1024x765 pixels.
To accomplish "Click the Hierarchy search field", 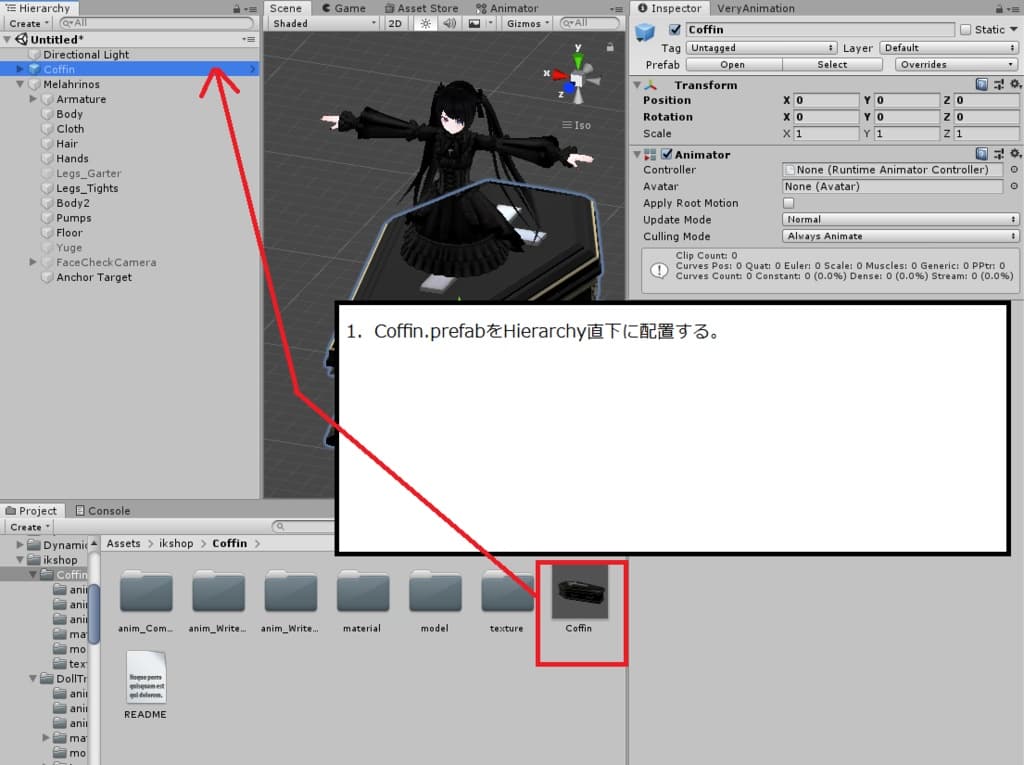I will pos(156,24).
